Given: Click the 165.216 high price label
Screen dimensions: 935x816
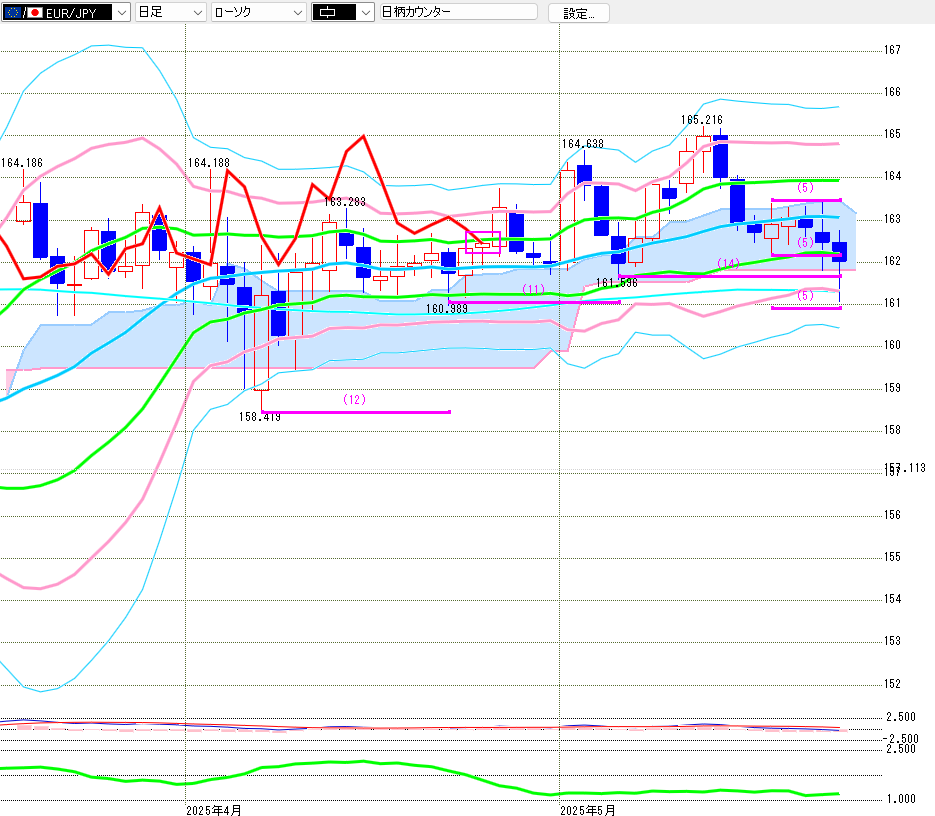Looking at the screenshot, I should (701, 120).
